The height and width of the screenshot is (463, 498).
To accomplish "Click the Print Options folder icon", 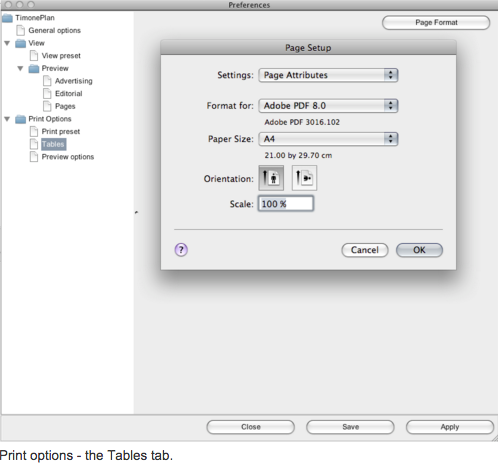I will [20, 119].
